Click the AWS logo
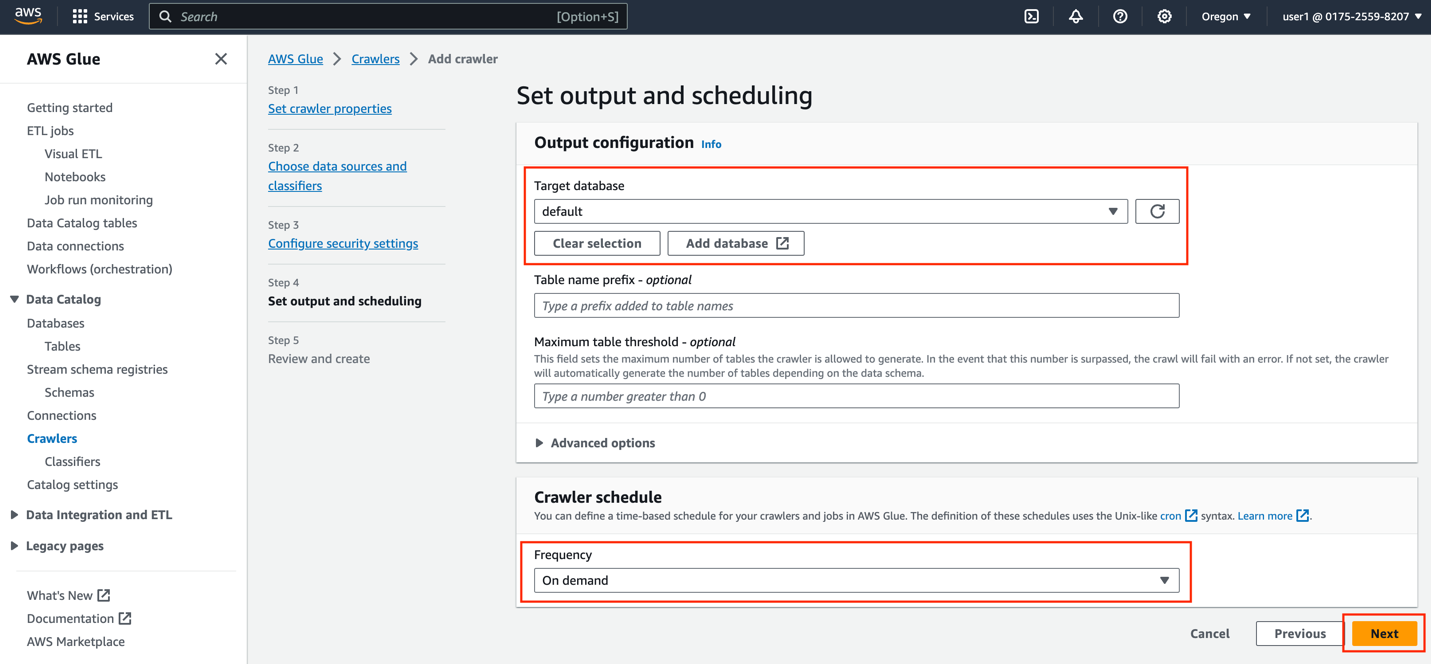 27,15
